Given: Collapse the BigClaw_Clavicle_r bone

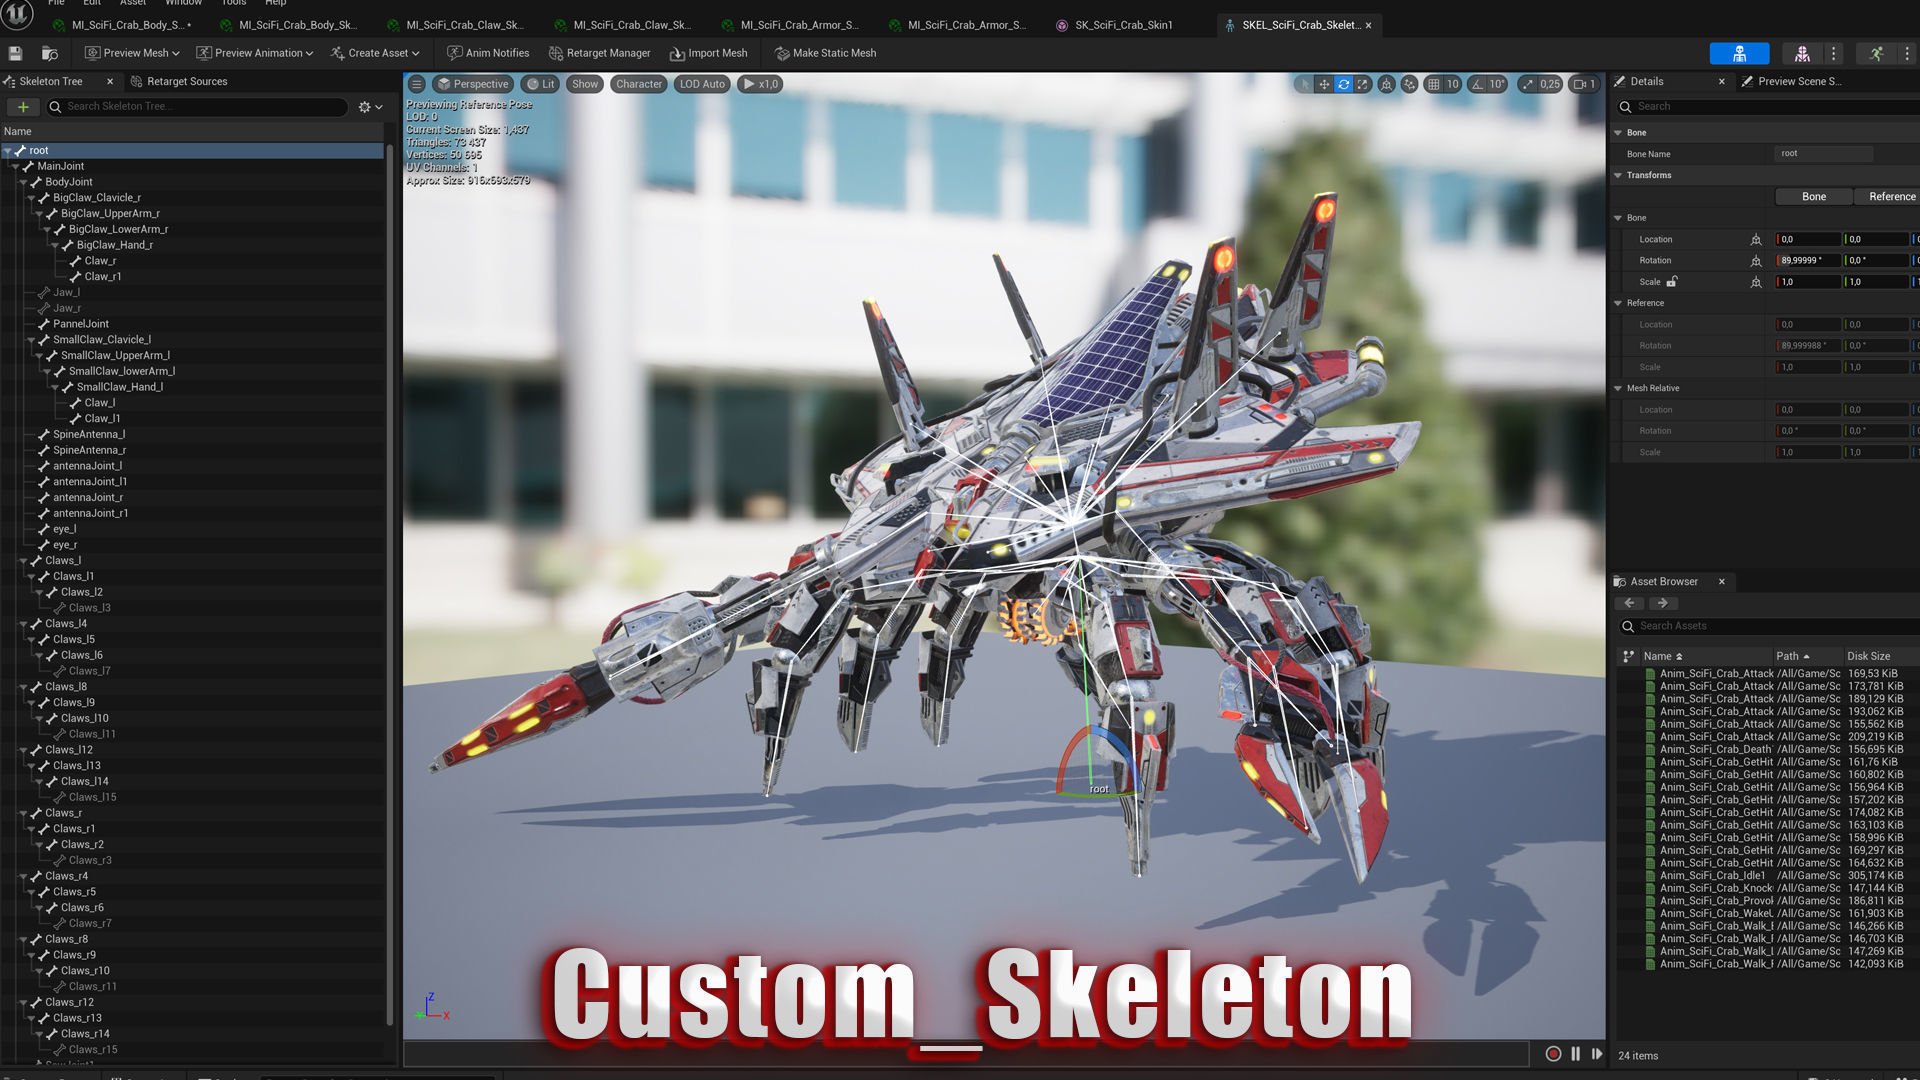Looking at the screenshot, I should (x=31, y=198).
